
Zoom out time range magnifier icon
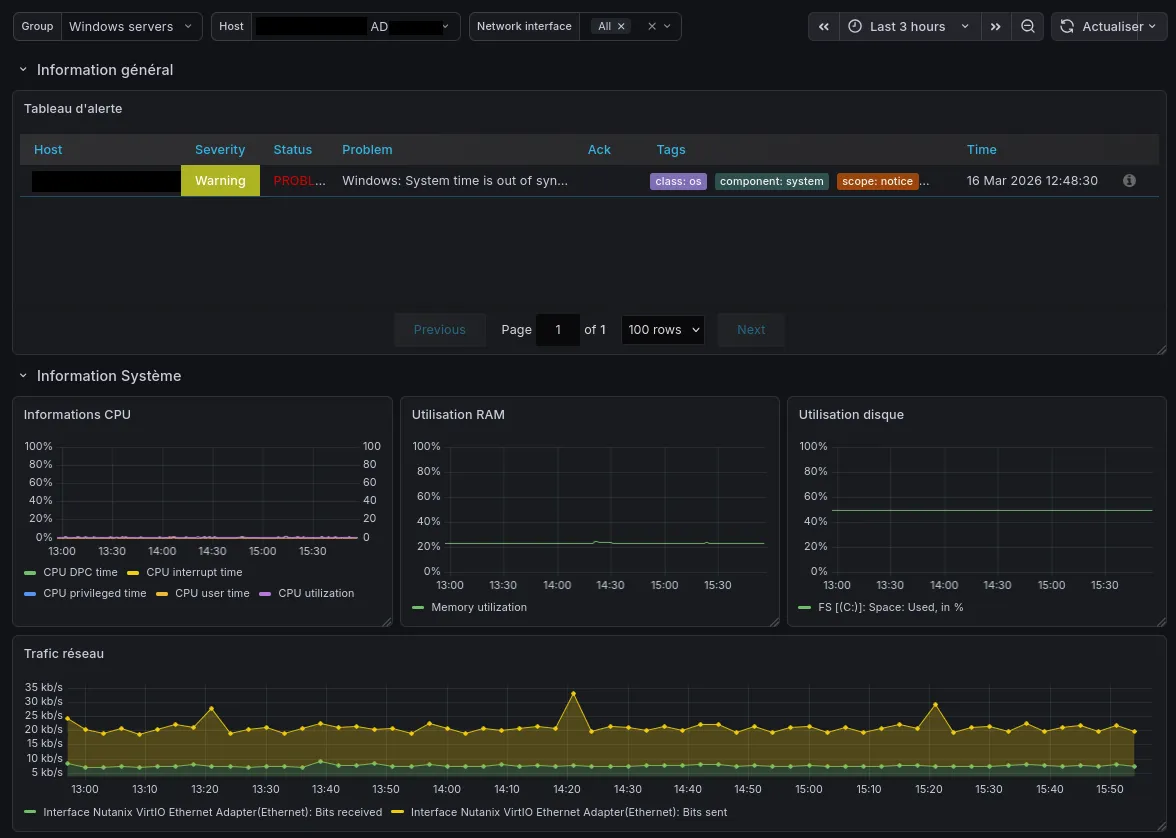1027,27
